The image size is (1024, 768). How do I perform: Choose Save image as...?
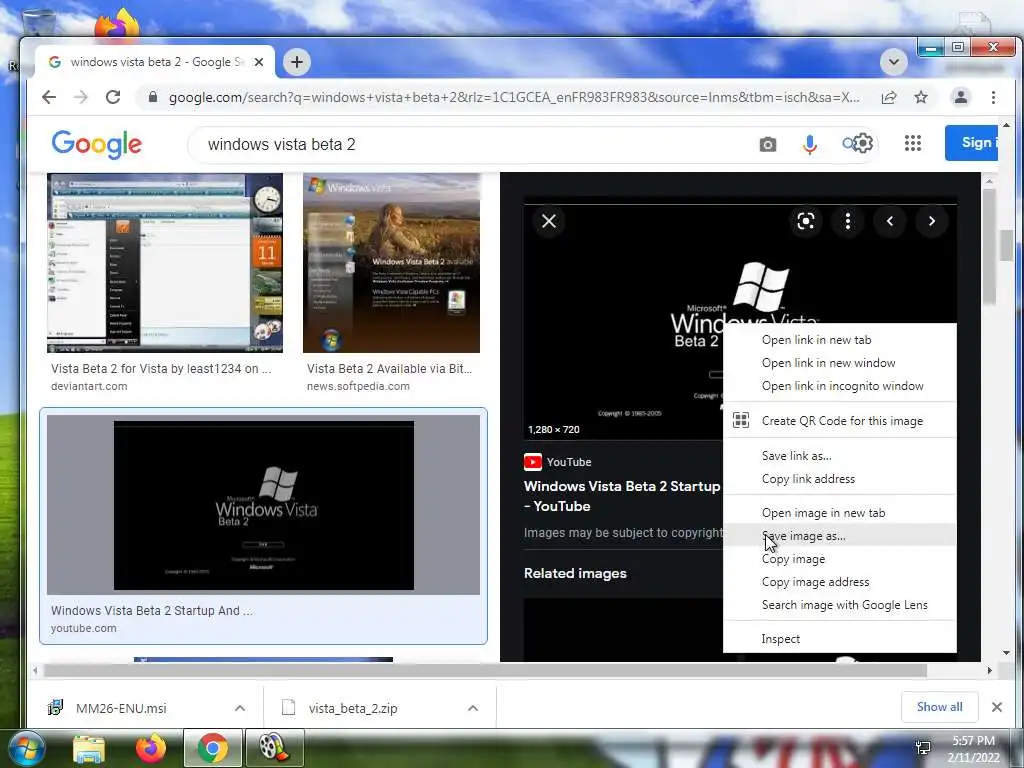pos(840,536)
